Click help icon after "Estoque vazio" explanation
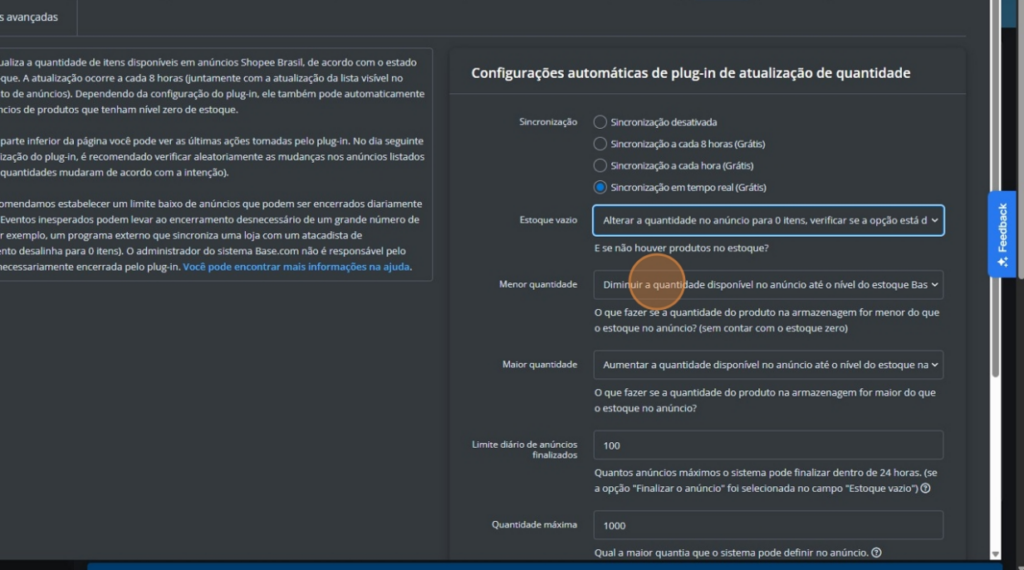This screenshot has height=570, width=1024. pyautogui.click(x=925, y=489)
